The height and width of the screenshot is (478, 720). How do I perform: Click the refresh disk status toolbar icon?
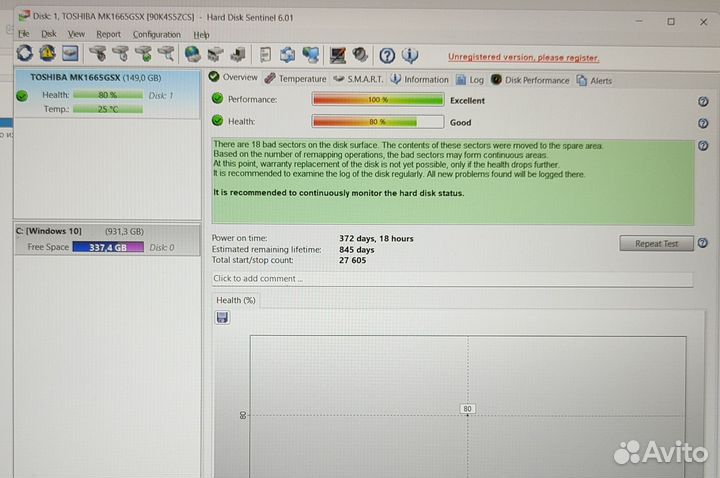23,55
